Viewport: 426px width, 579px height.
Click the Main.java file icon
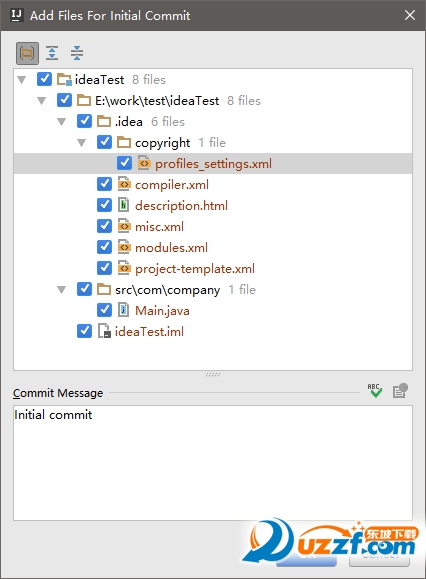point(124,310)
